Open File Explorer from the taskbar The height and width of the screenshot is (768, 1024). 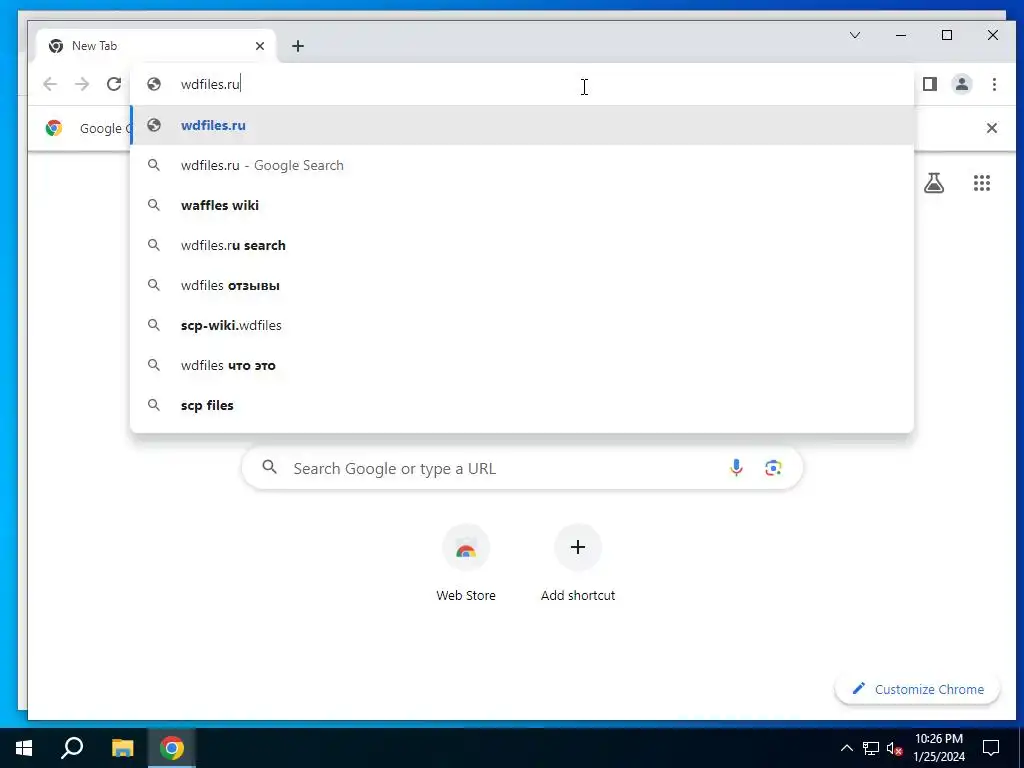(122, 748)
